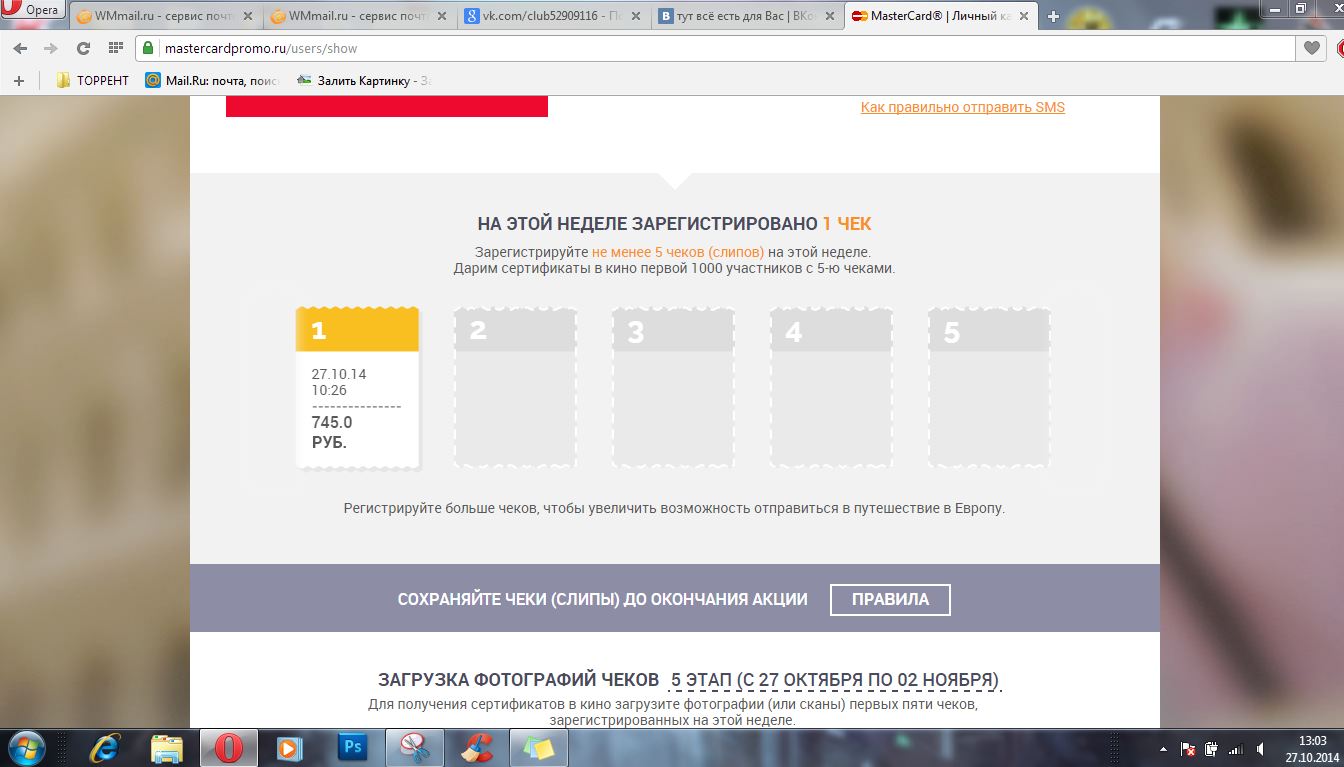Go forward in browser history

[50, 48]
